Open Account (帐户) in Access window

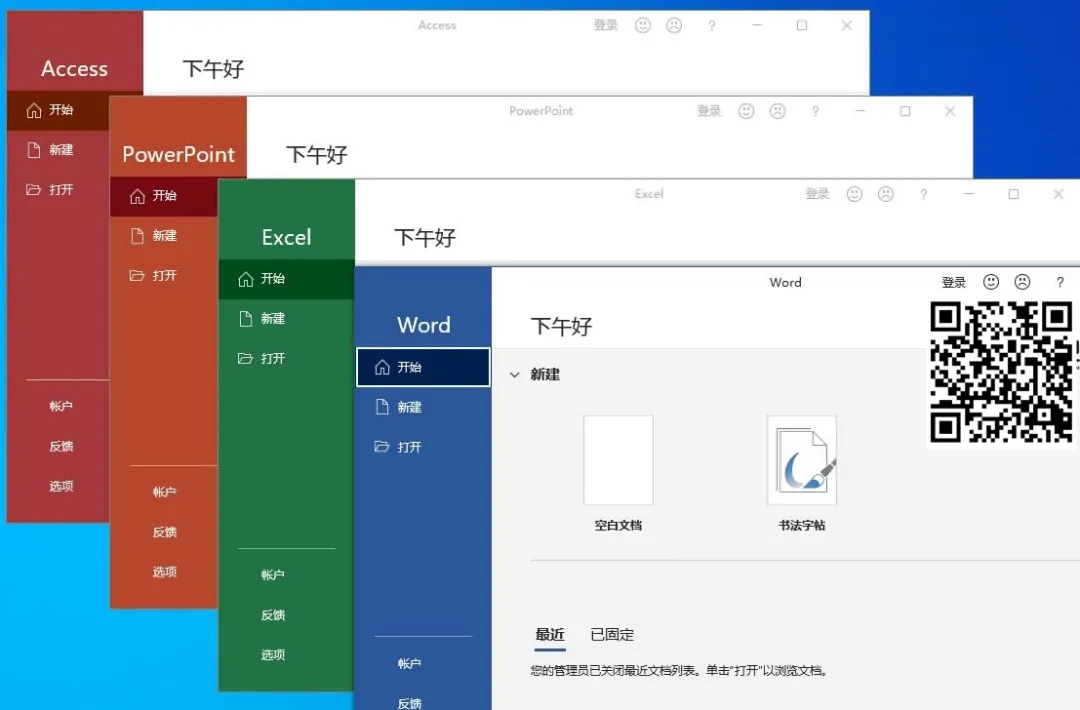click(x=61, y=406)
